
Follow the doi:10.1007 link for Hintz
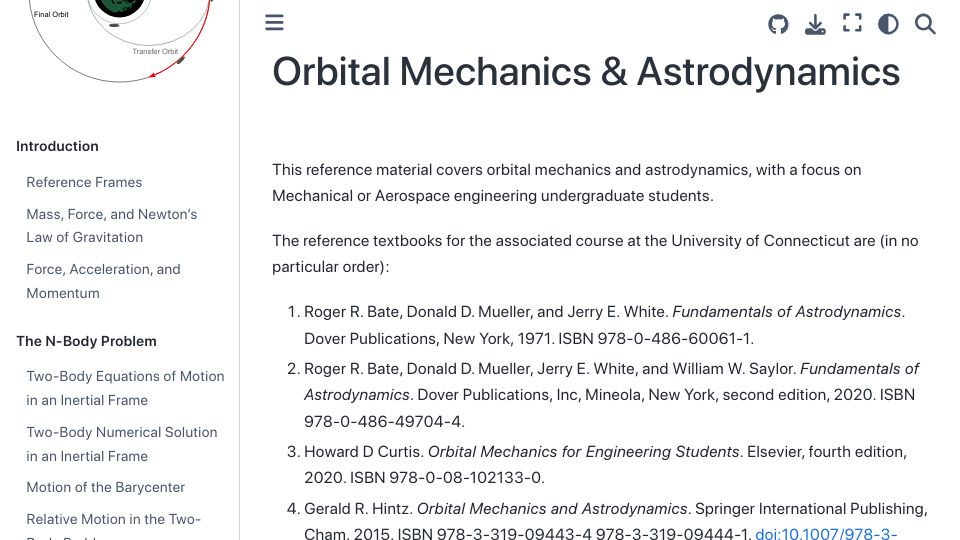tap(826, 533)
